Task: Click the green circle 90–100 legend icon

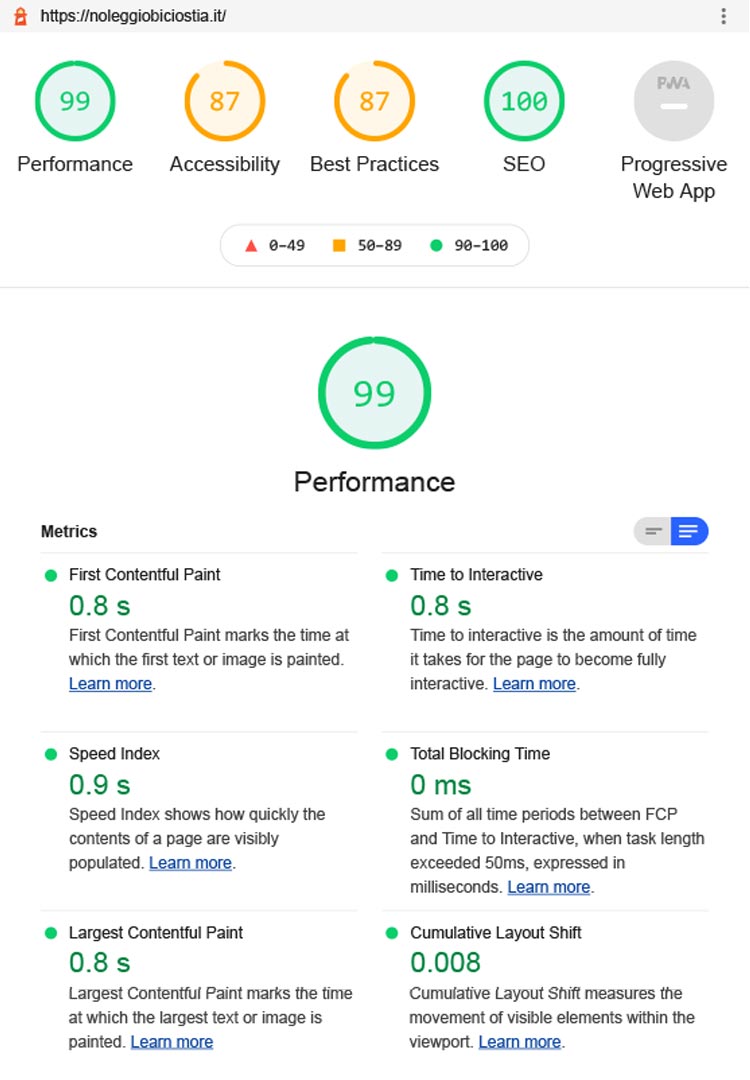Action: tap(435, 245)
